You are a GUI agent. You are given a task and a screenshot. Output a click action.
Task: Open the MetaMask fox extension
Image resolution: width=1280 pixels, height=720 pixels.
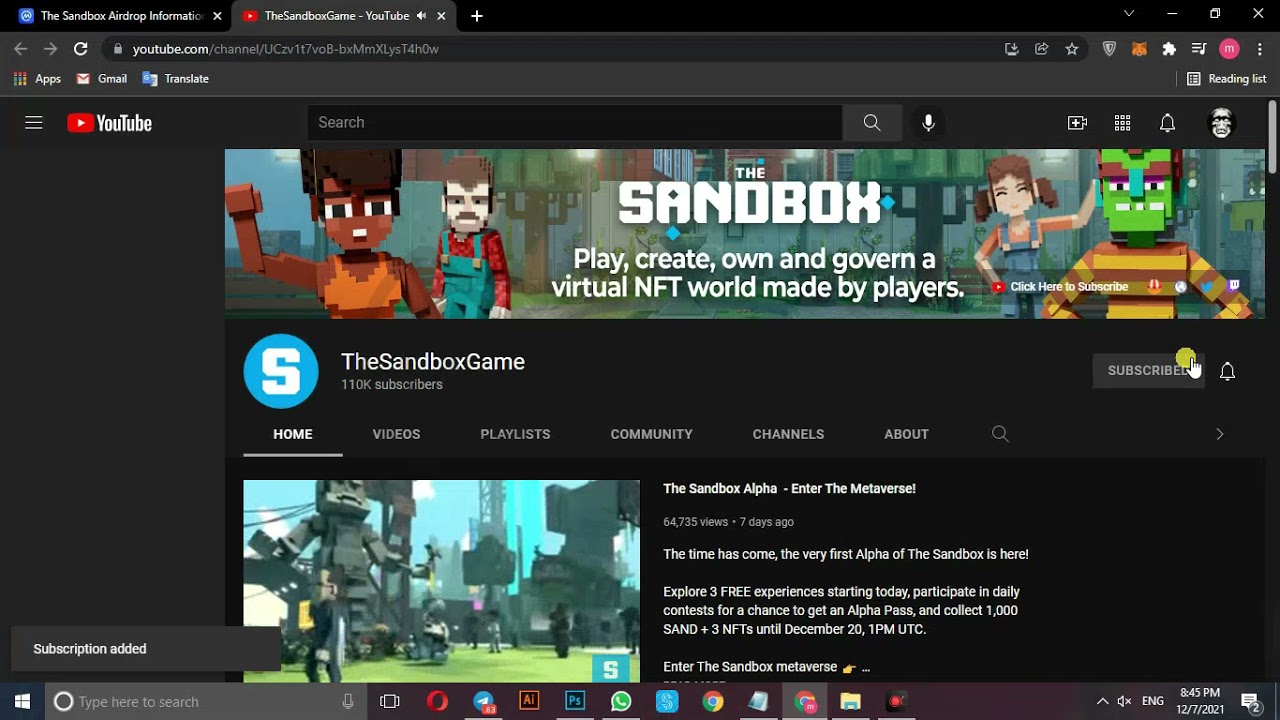1139,49
